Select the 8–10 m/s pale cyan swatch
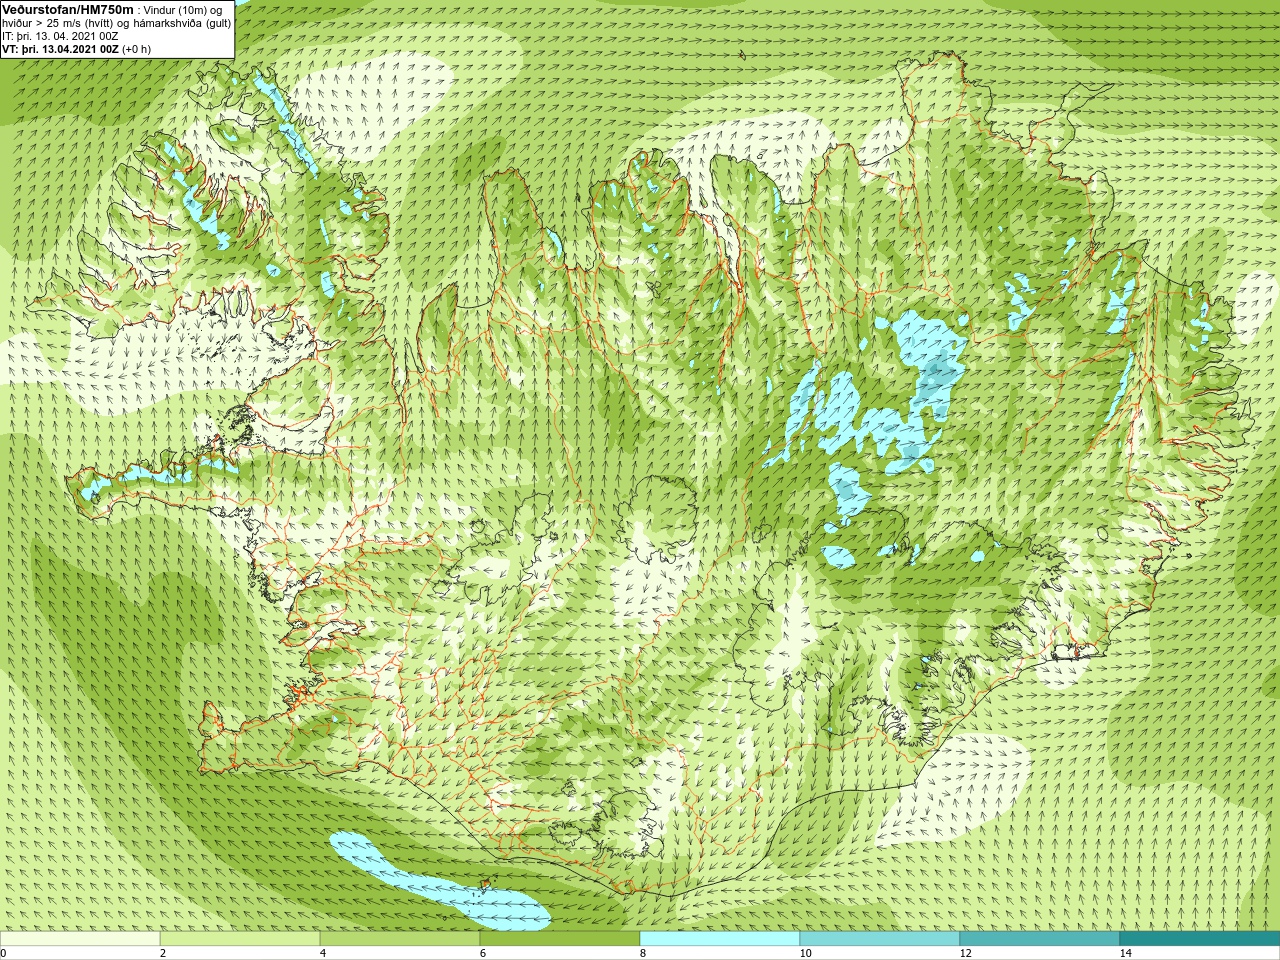Viewport: 1280px width, 960px height. pyautogui.click(x=720, y=939)
